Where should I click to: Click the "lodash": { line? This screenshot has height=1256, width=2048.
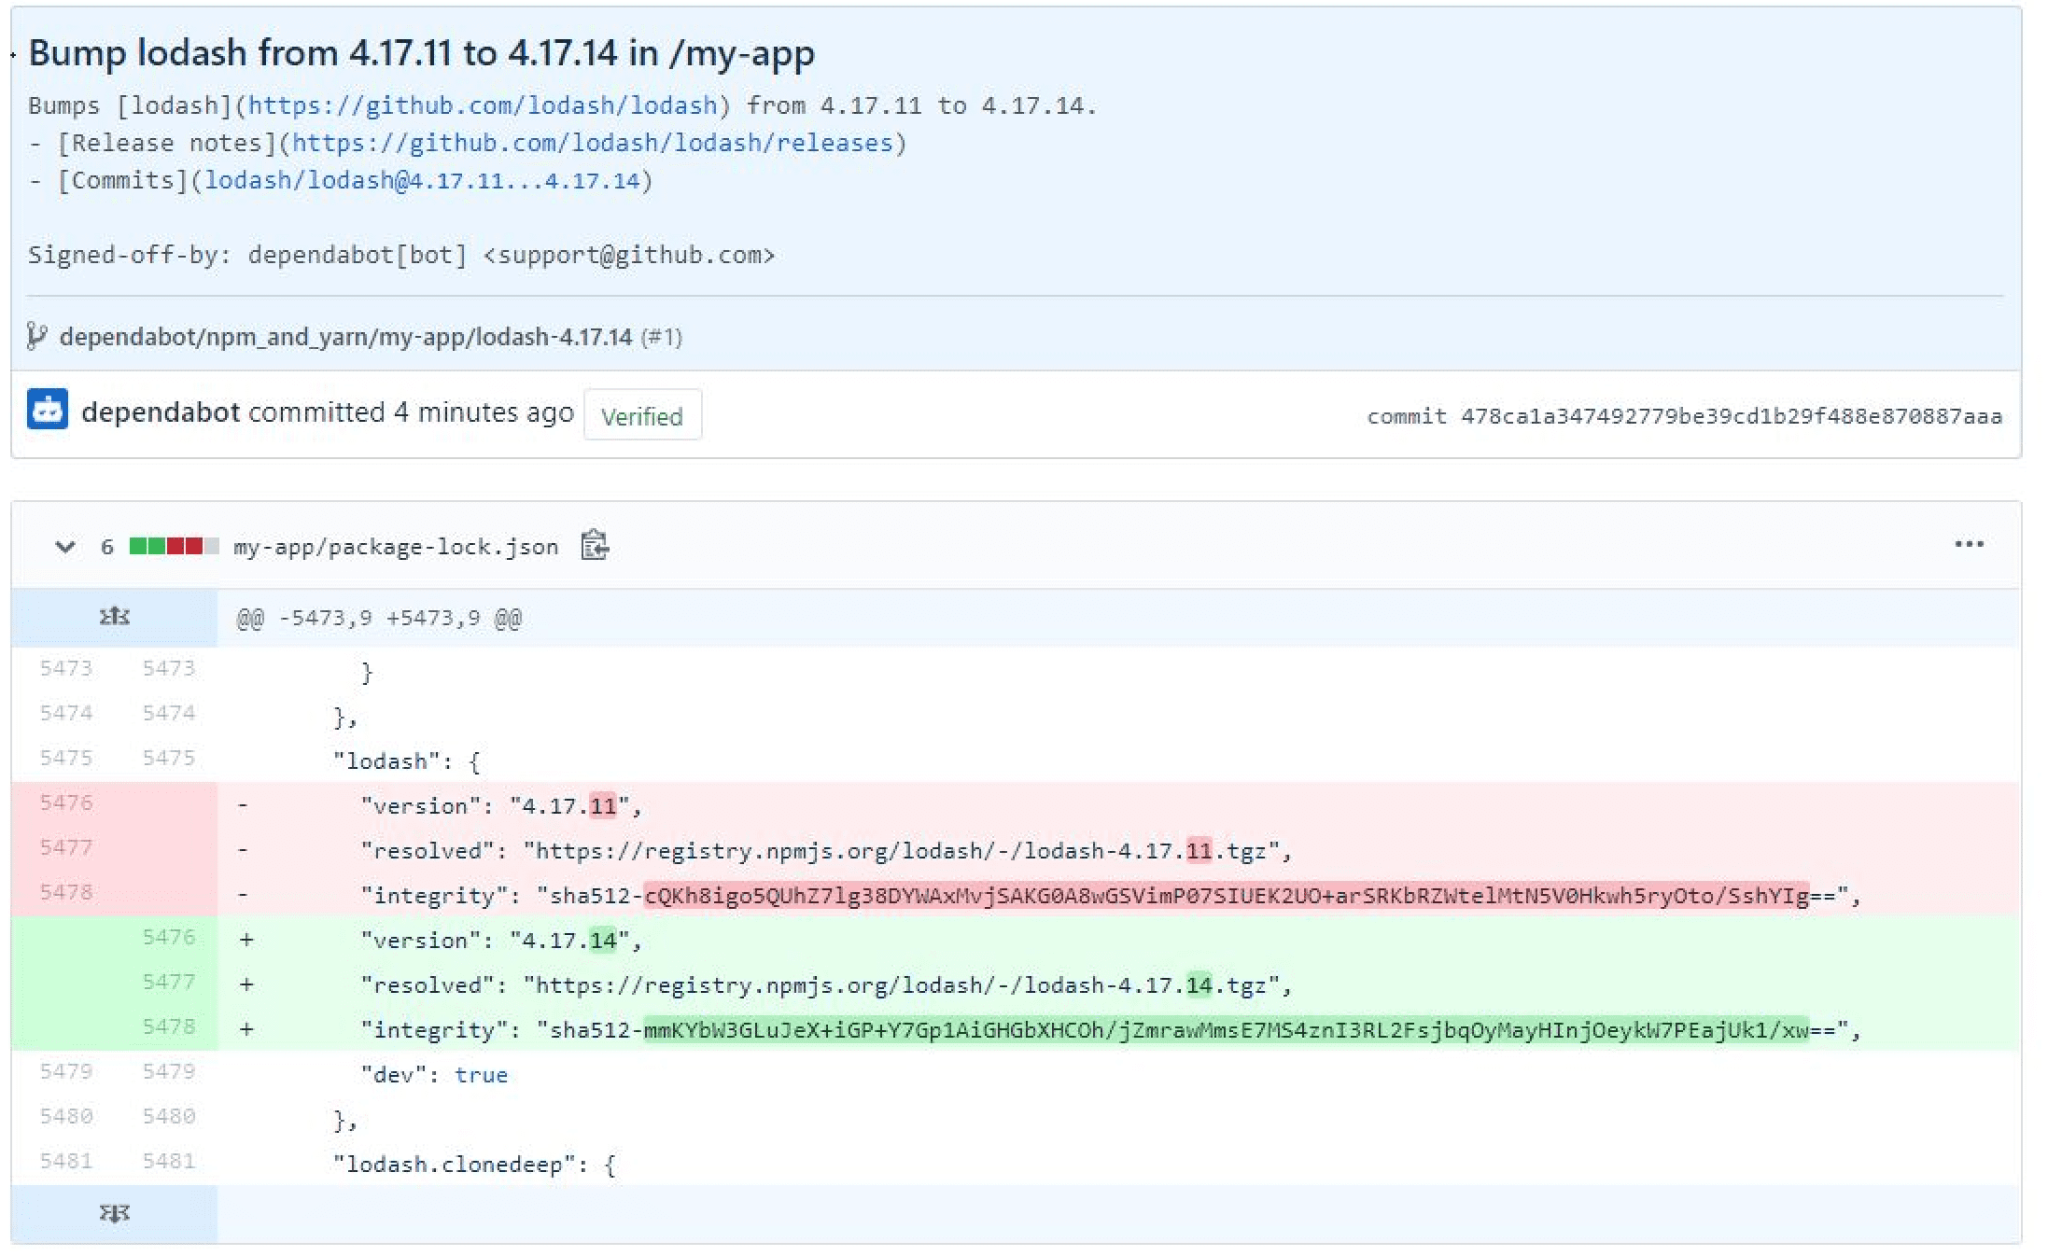(1118, 760)
